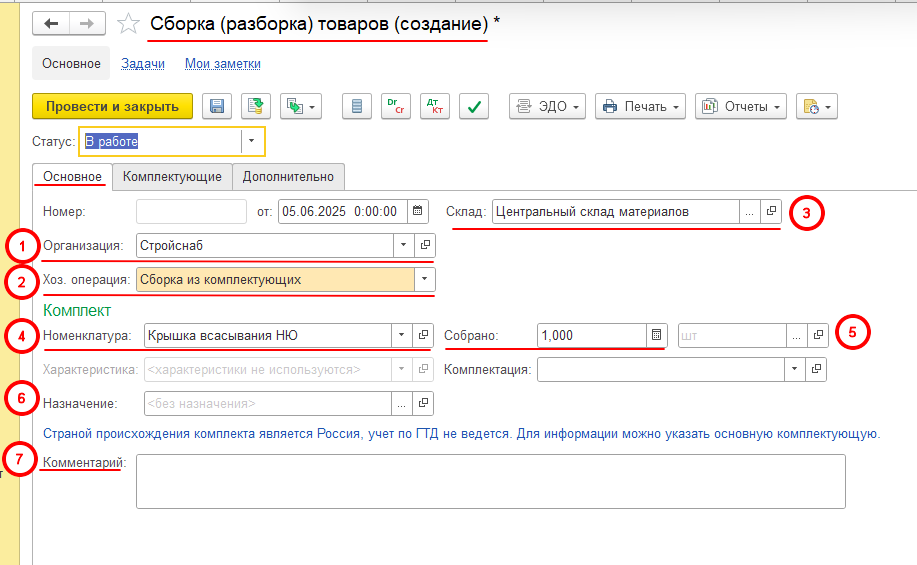The image size is (917, 565).
Task: Expand the Статус dropdown
Action: click(252, 142)
